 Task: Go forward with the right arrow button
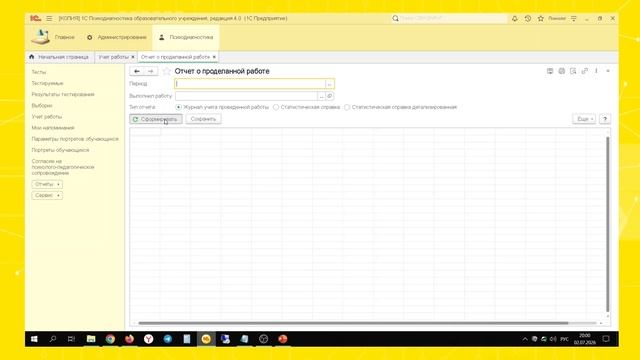coord(151,71)
